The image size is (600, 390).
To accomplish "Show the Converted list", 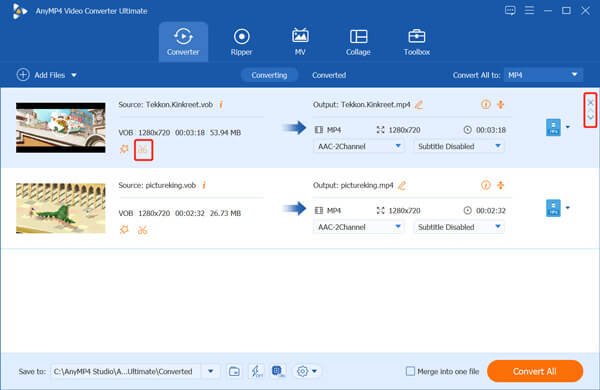I will (329, 75).
